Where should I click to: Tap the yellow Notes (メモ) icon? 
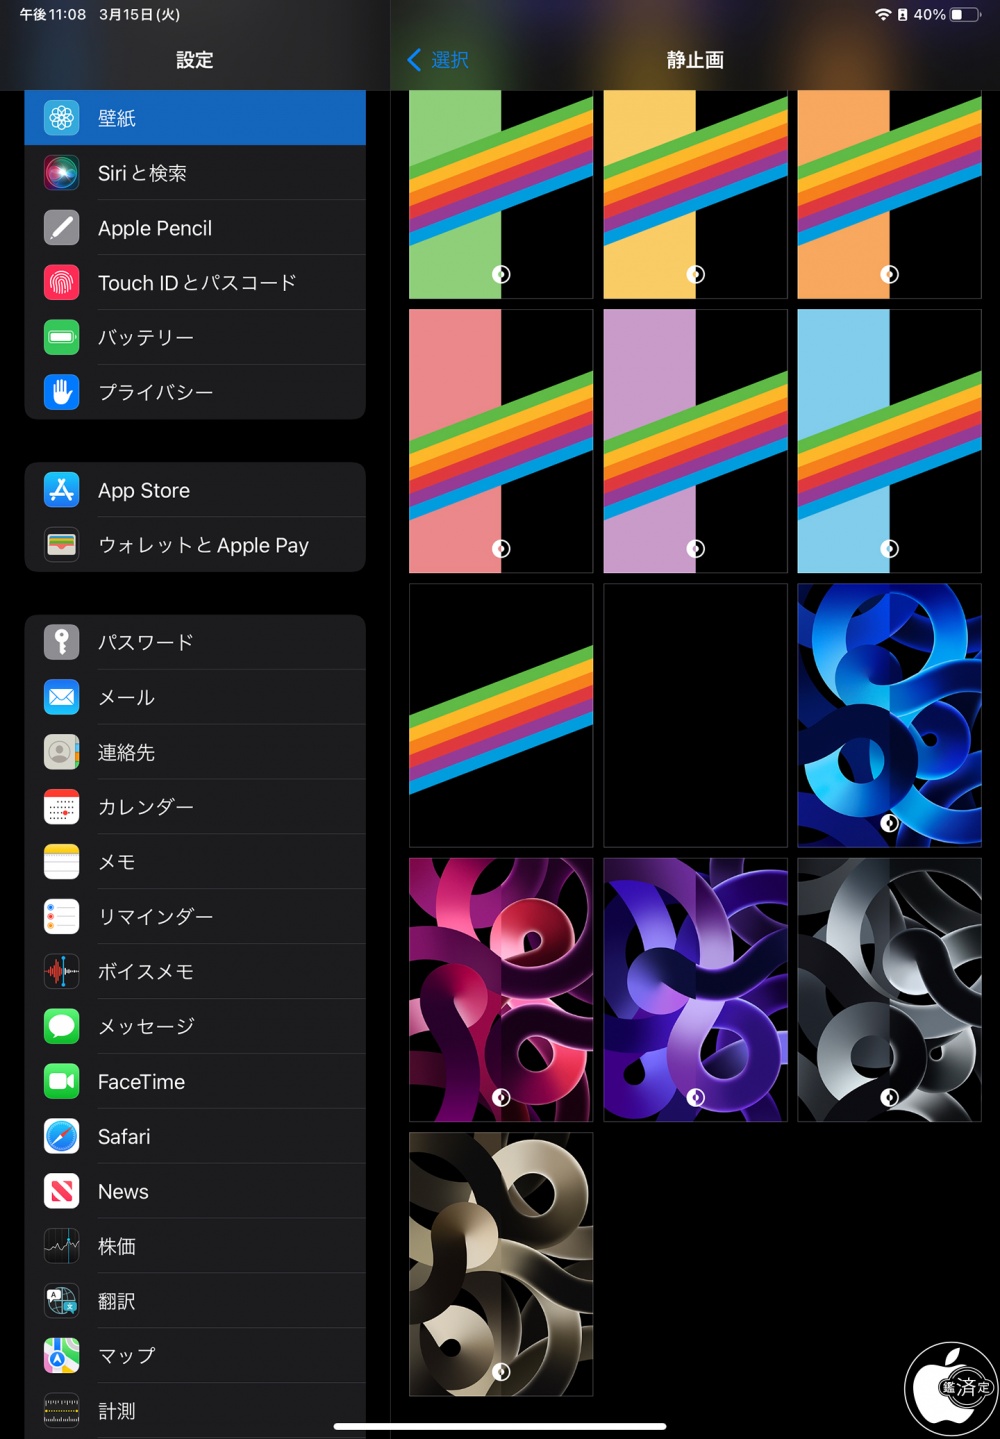61,862
